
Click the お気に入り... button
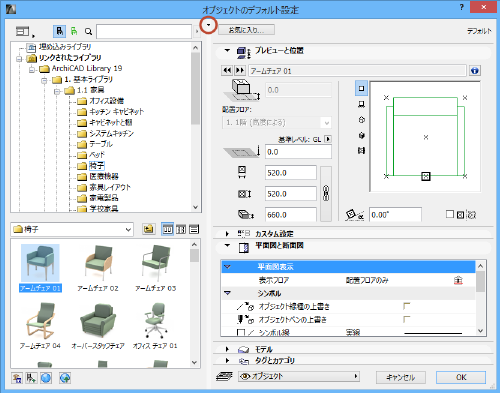pos(246,30)
